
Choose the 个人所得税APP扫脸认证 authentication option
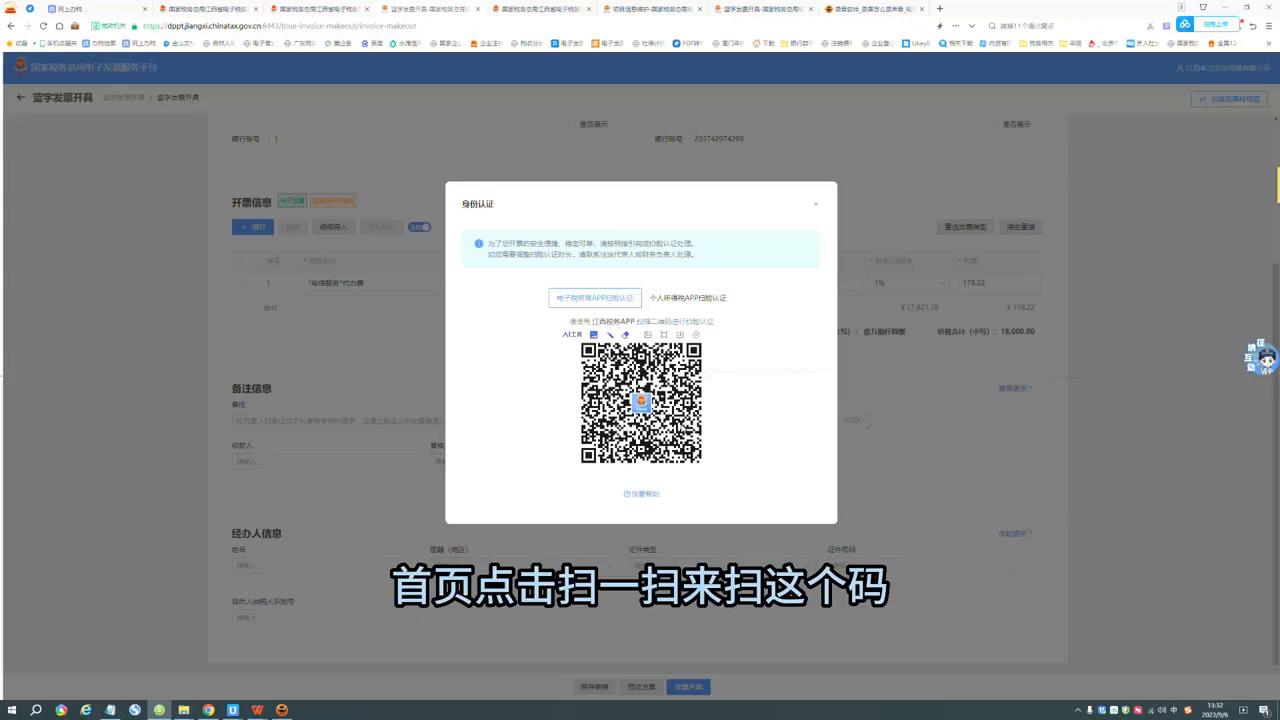coord(688,298)
